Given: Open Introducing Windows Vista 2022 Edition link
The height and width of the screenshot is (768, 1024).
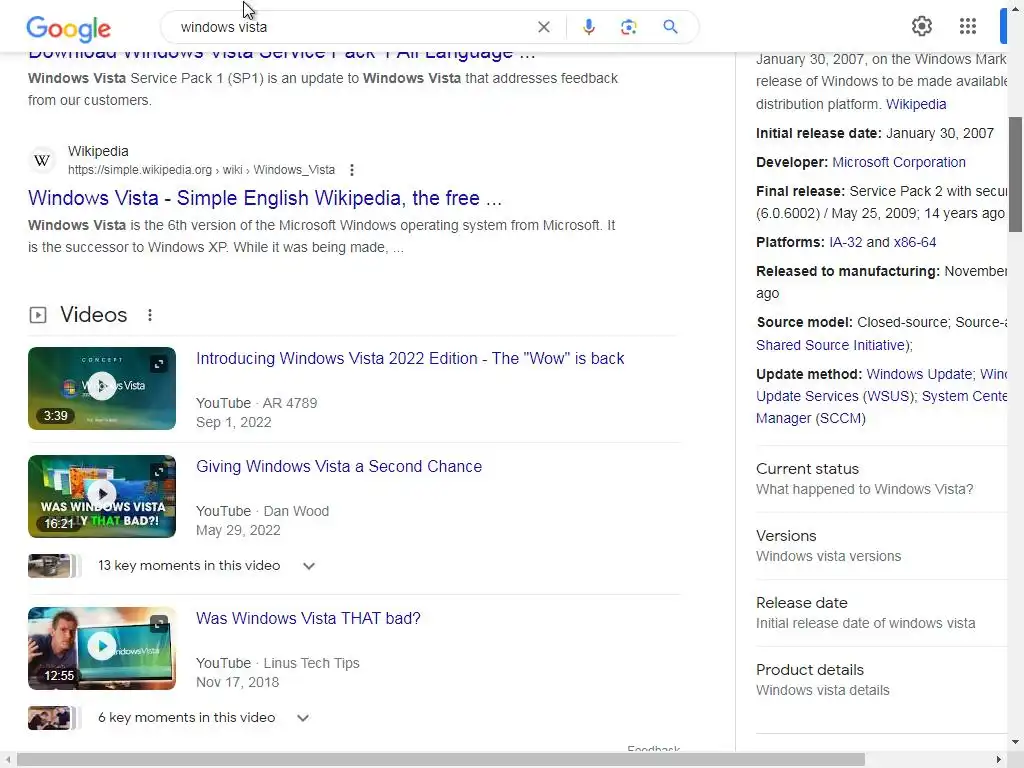Looking at the screenshot, I should point(410,359).
